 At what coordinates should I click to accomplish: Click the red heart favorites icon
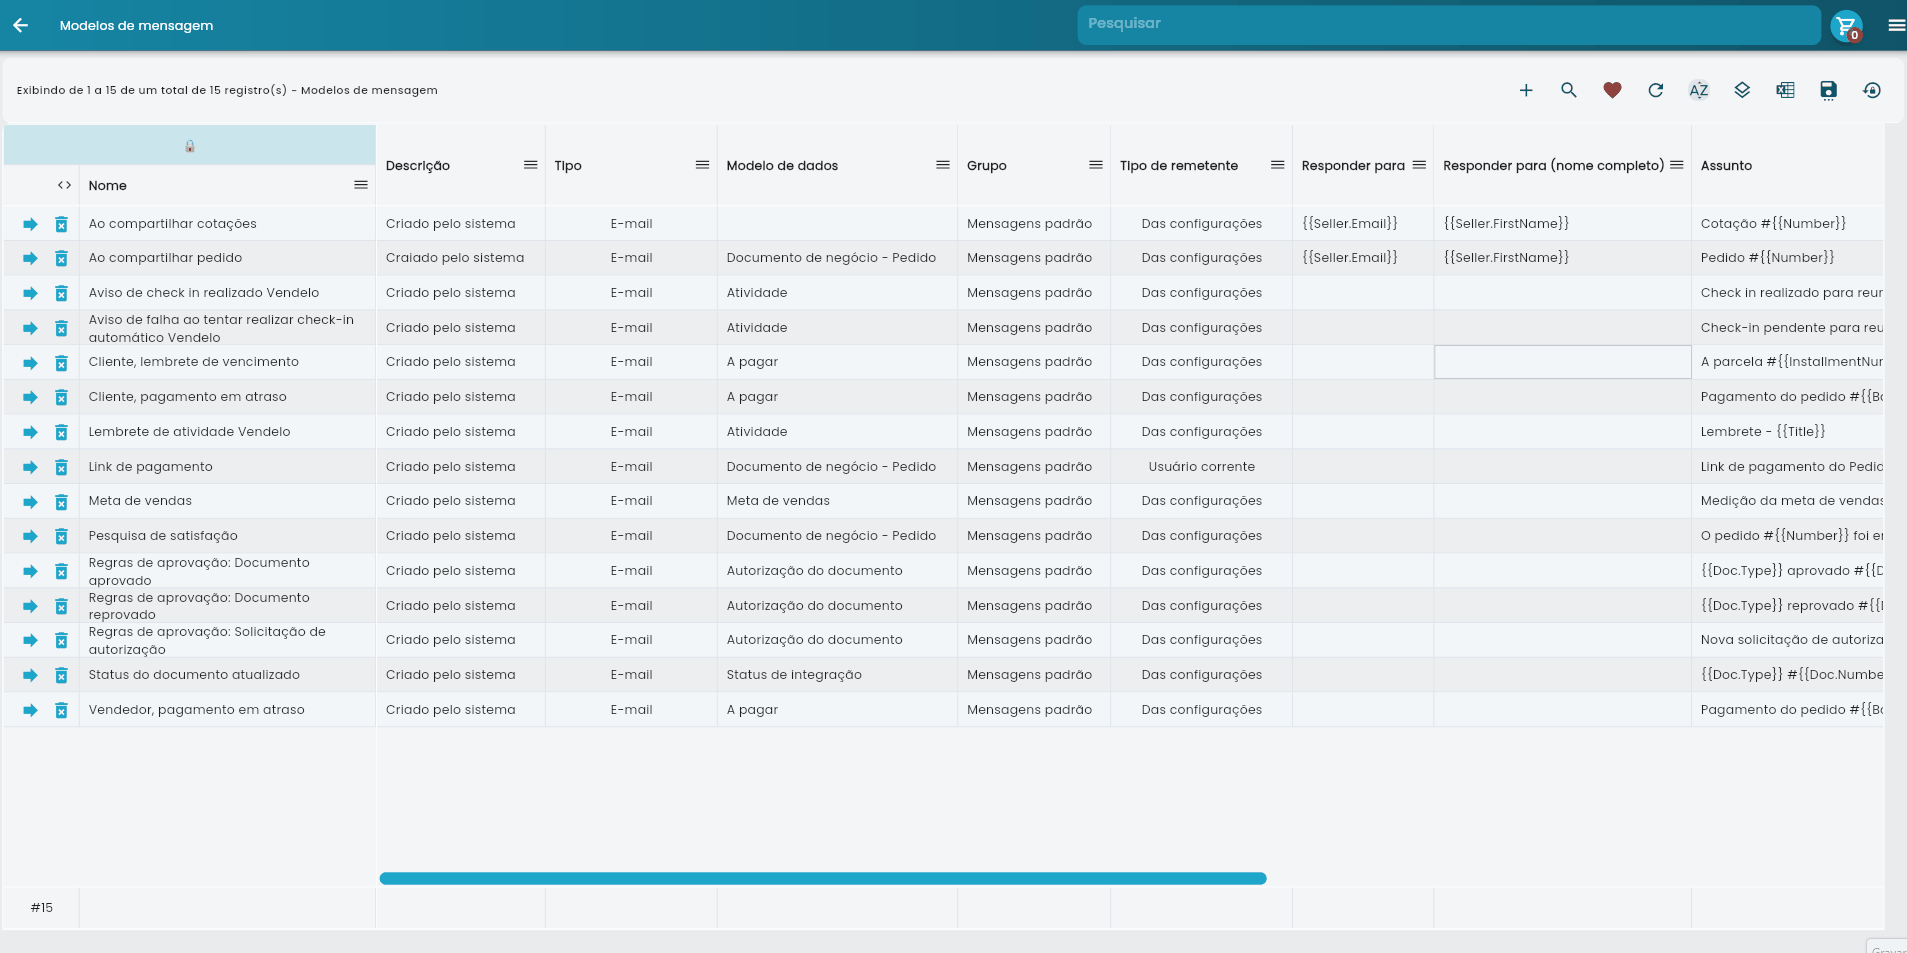point(1612,90)
